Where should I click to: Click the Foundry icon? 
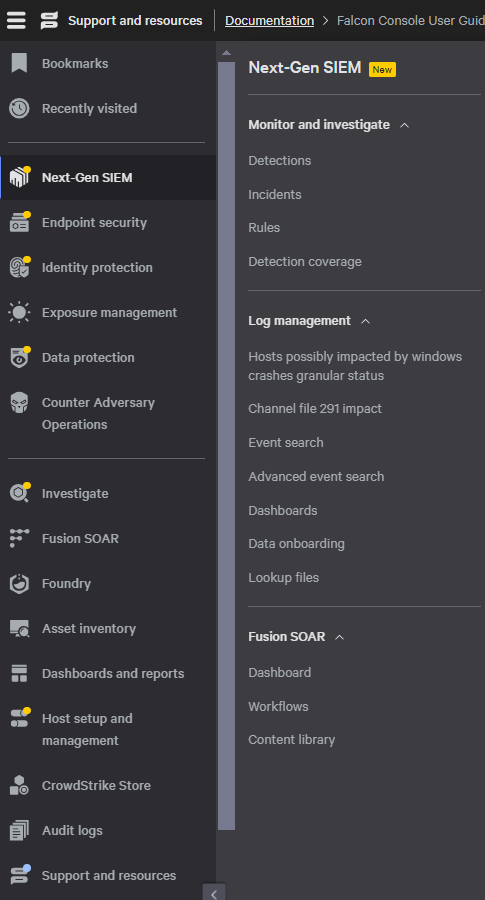tap(20, 583)
